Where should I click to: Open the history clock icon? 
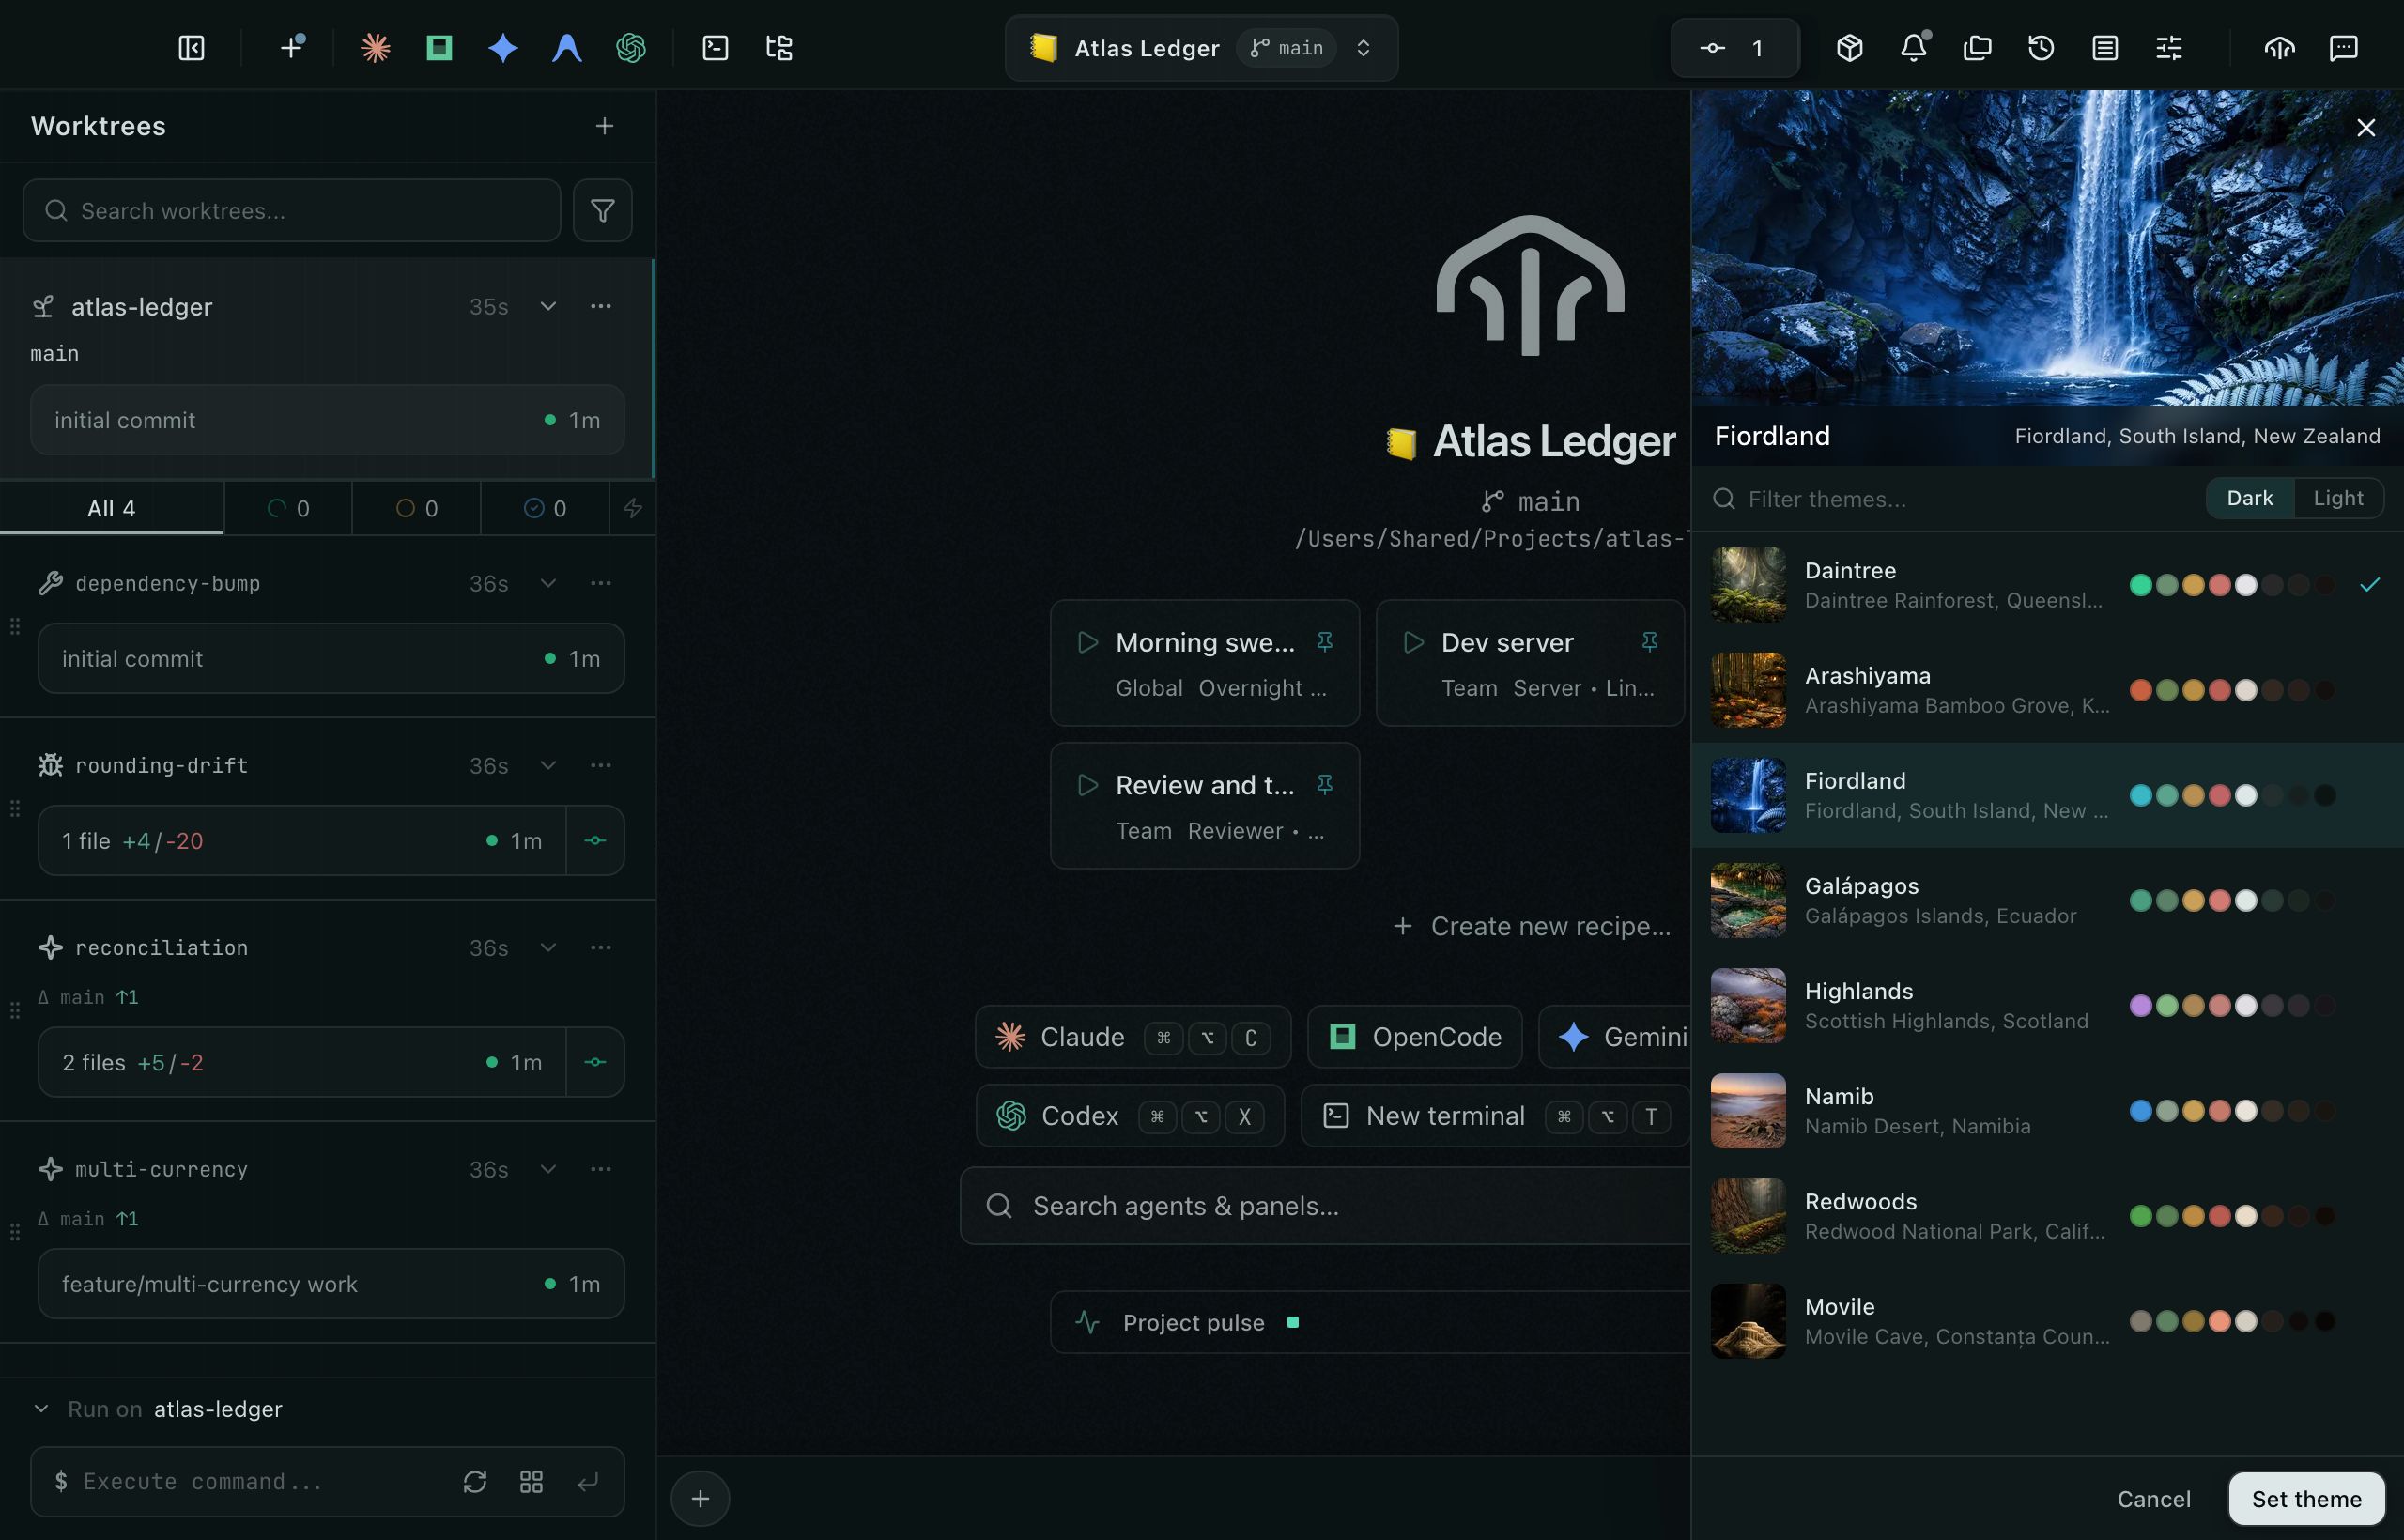click(x=2041, y=48)
